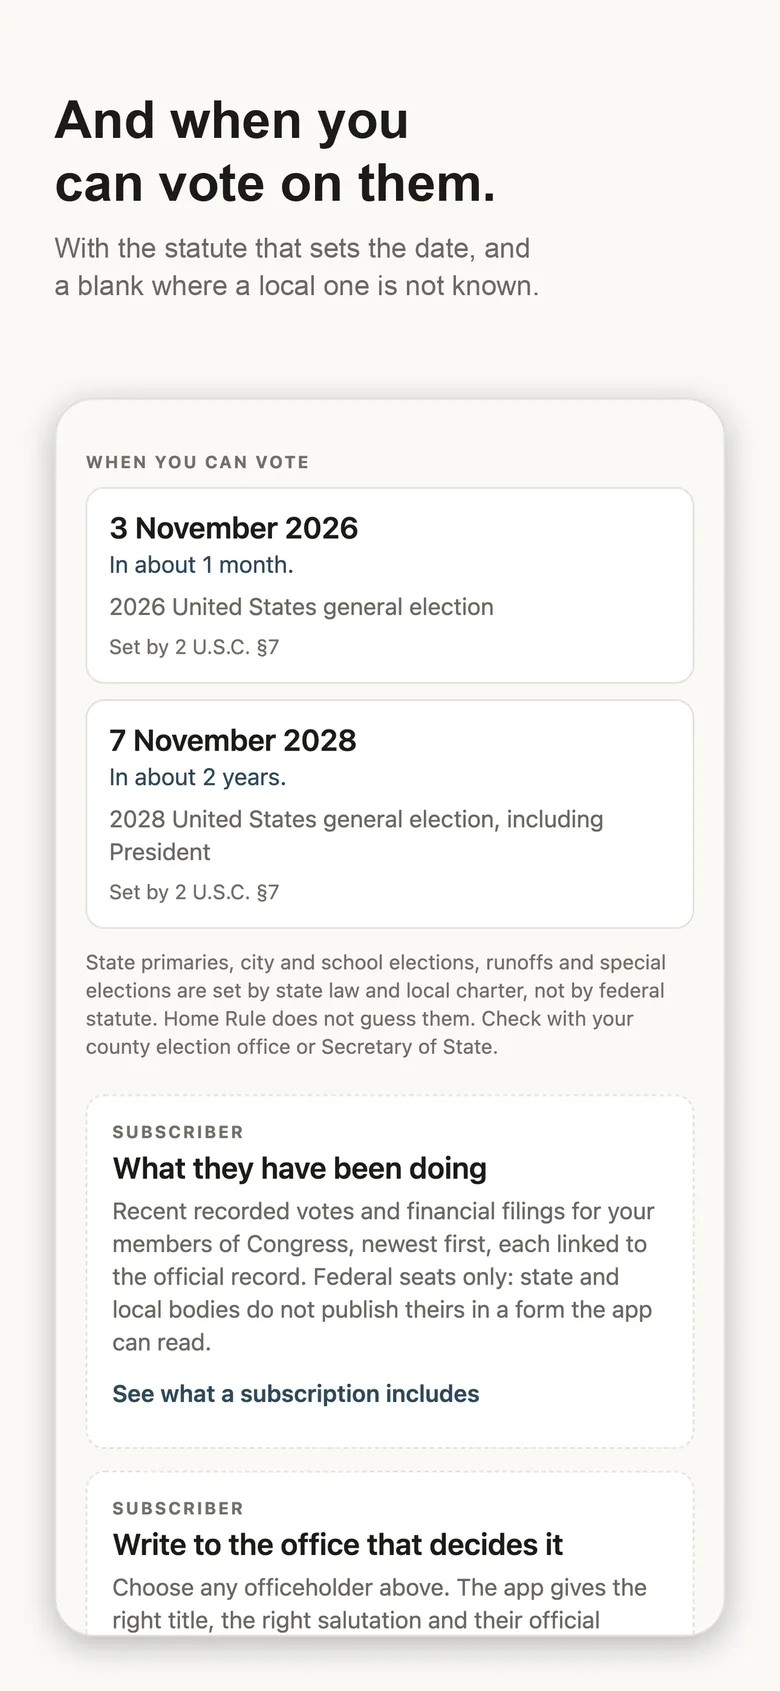Click the 'Recent recorded votes and financial filings' description

pos(383,1277)
